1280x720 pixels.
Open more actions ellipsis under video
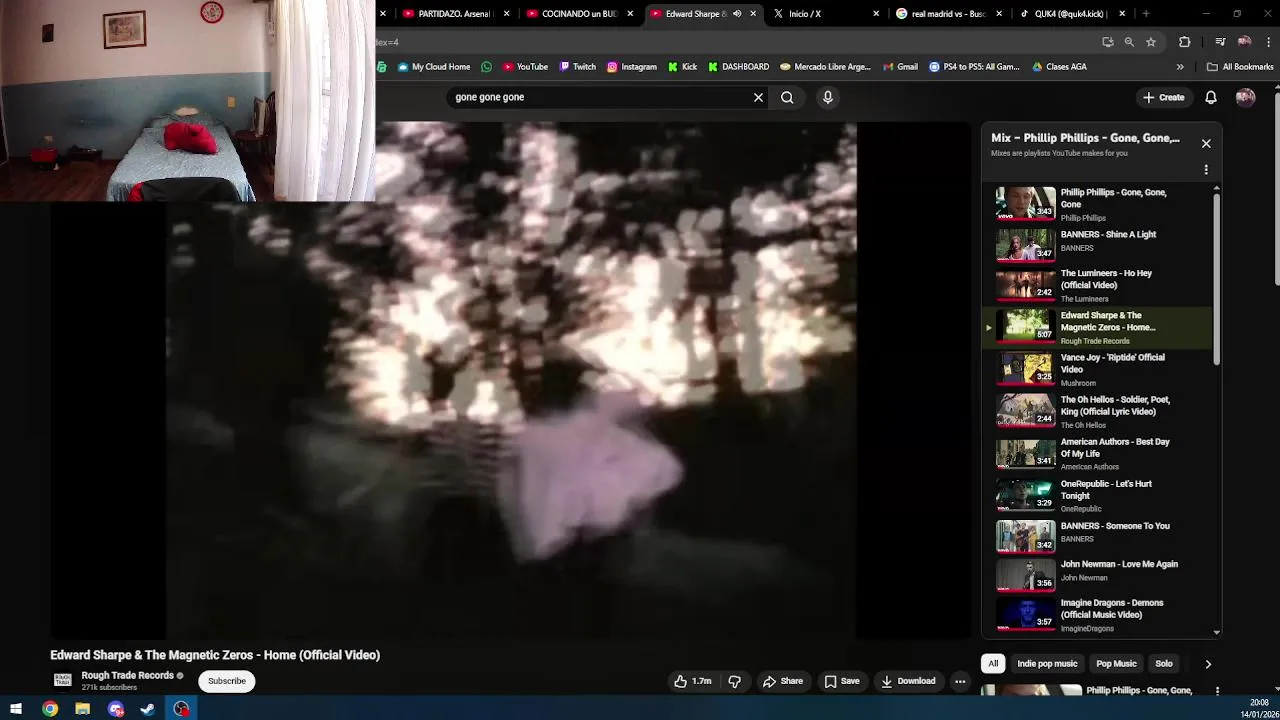(x=960, y=681)
